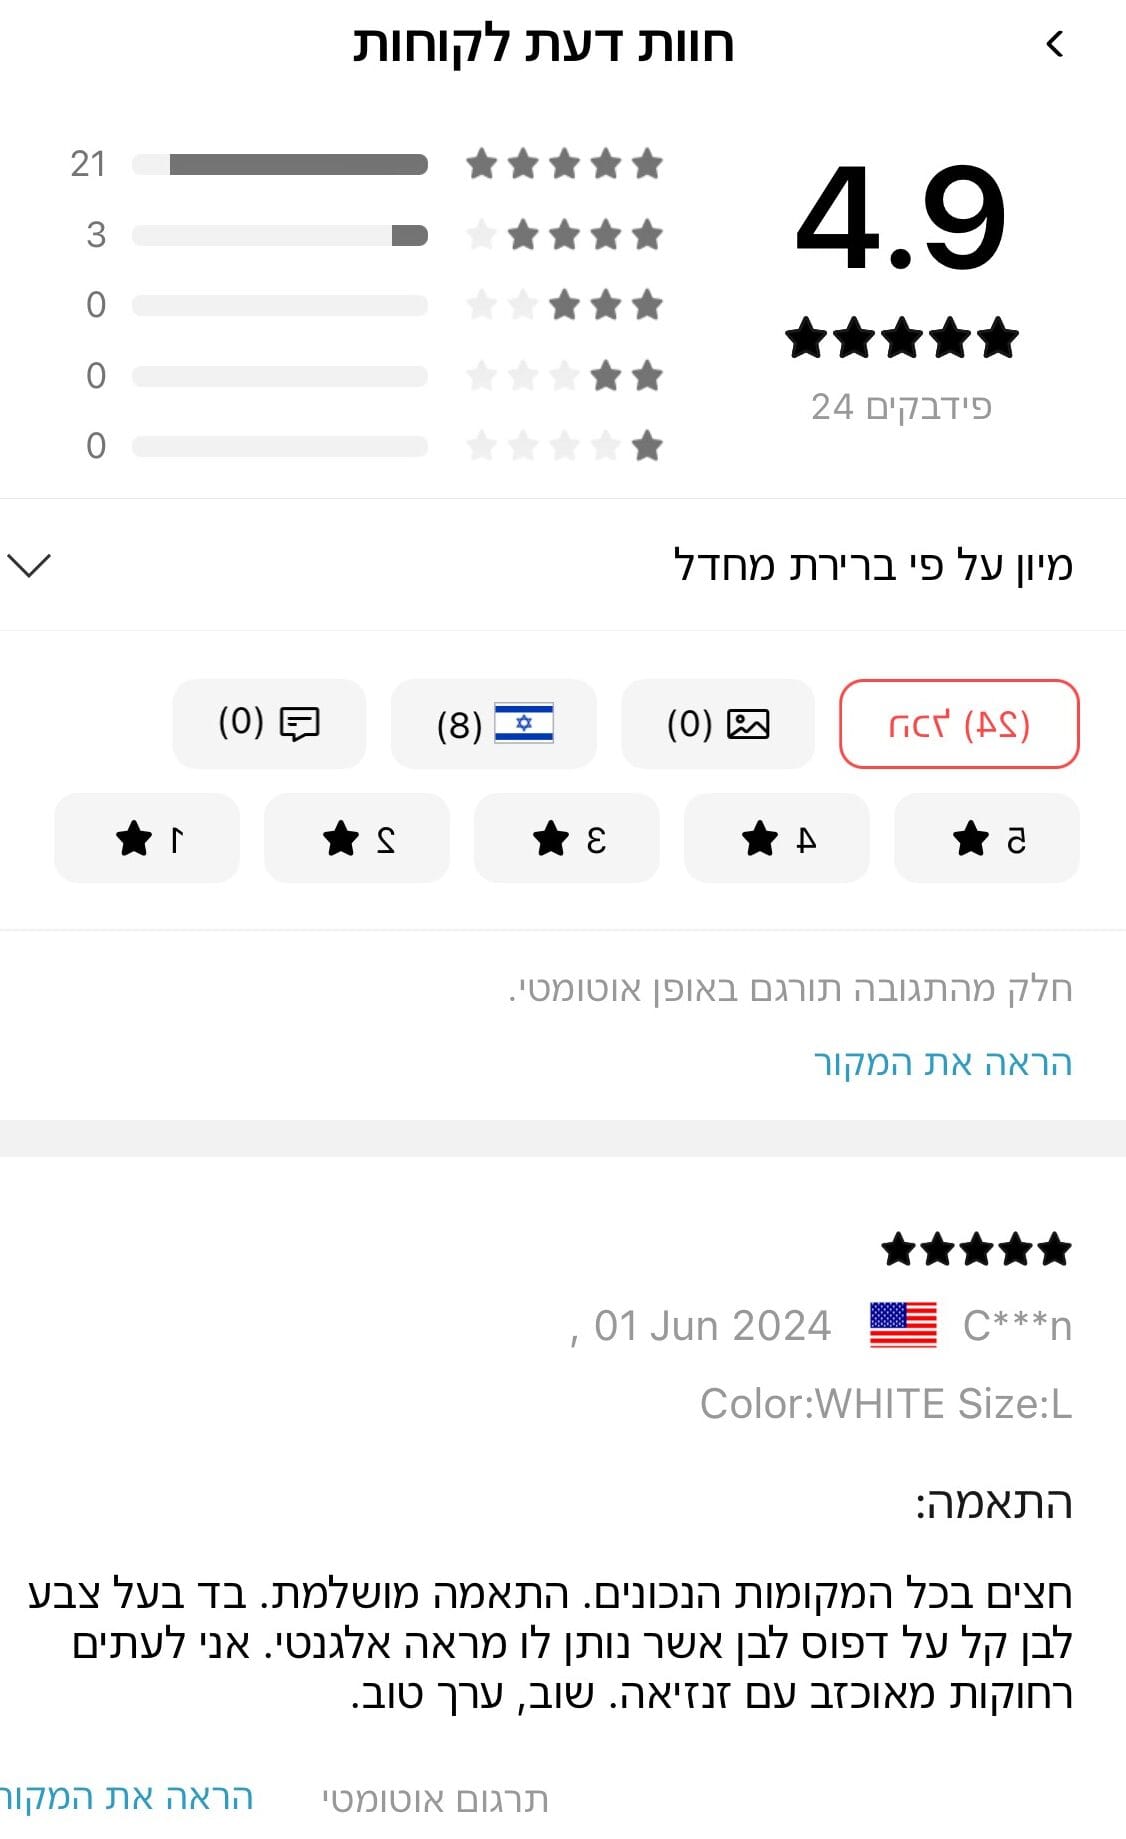The width and height of the screenshot is (1126, 1839).
Task: Click the '24 פידבקים' feedback count
Action: click(x=901, y=407)
